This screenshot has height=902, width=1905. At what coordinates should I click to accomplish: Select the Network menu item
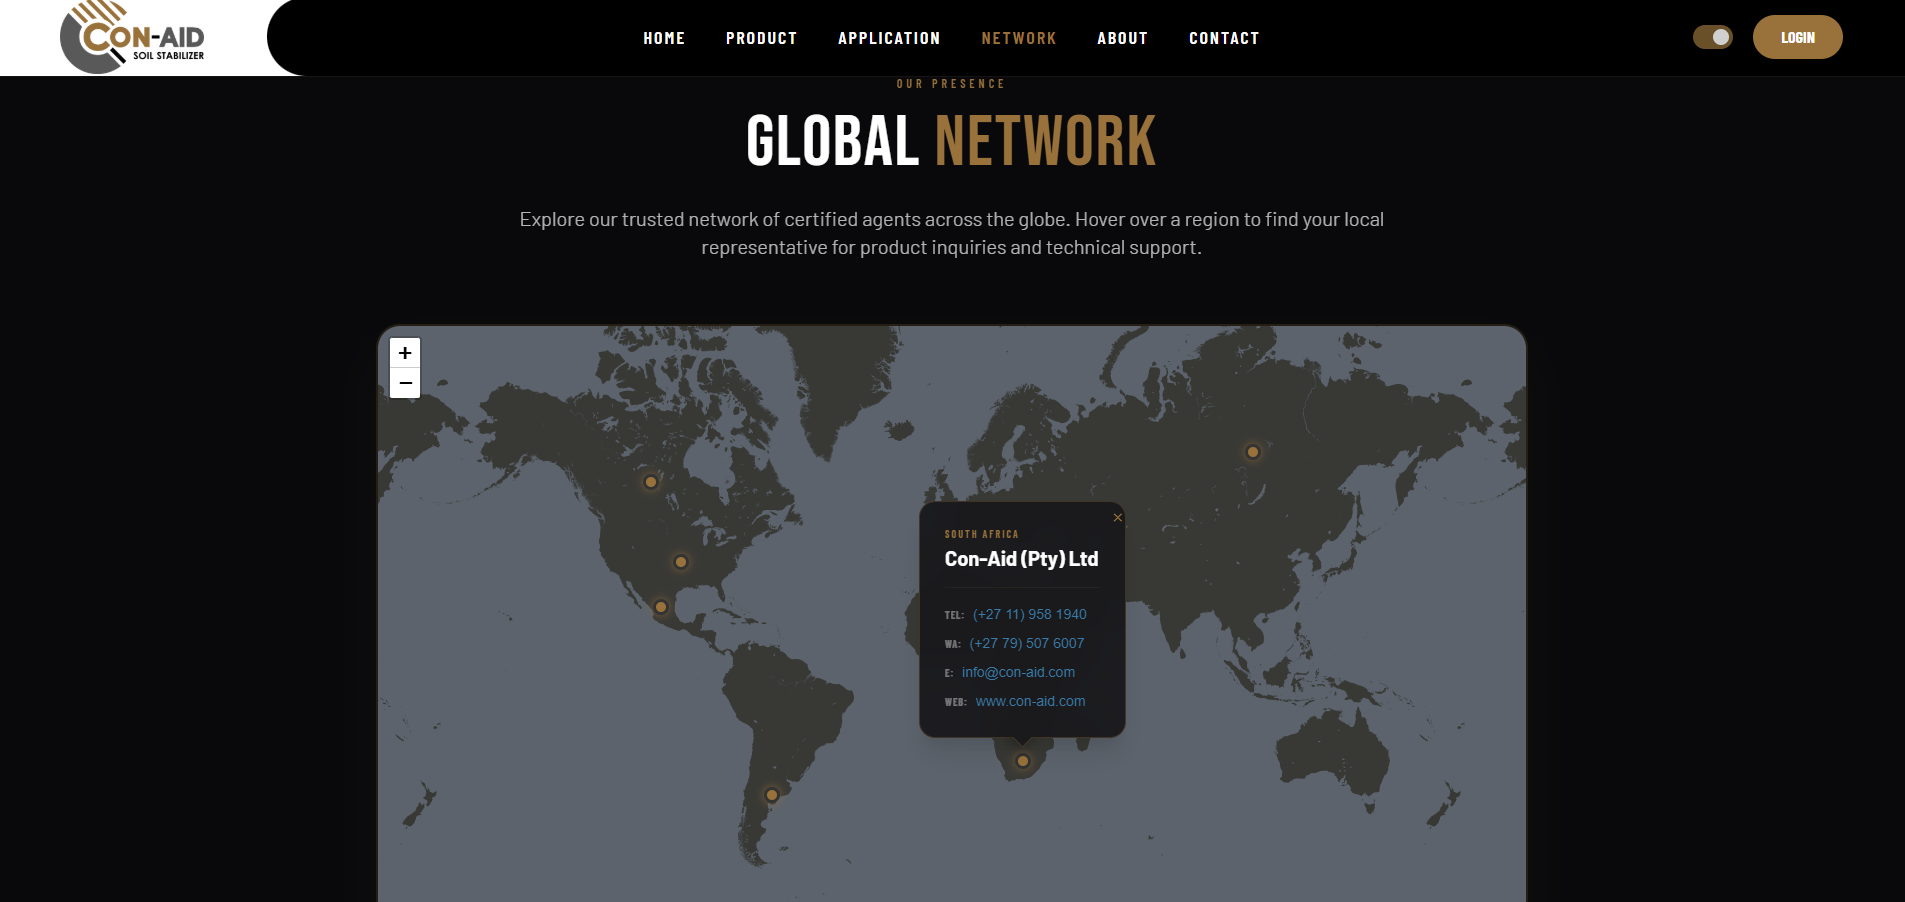tap(1019, 38)
